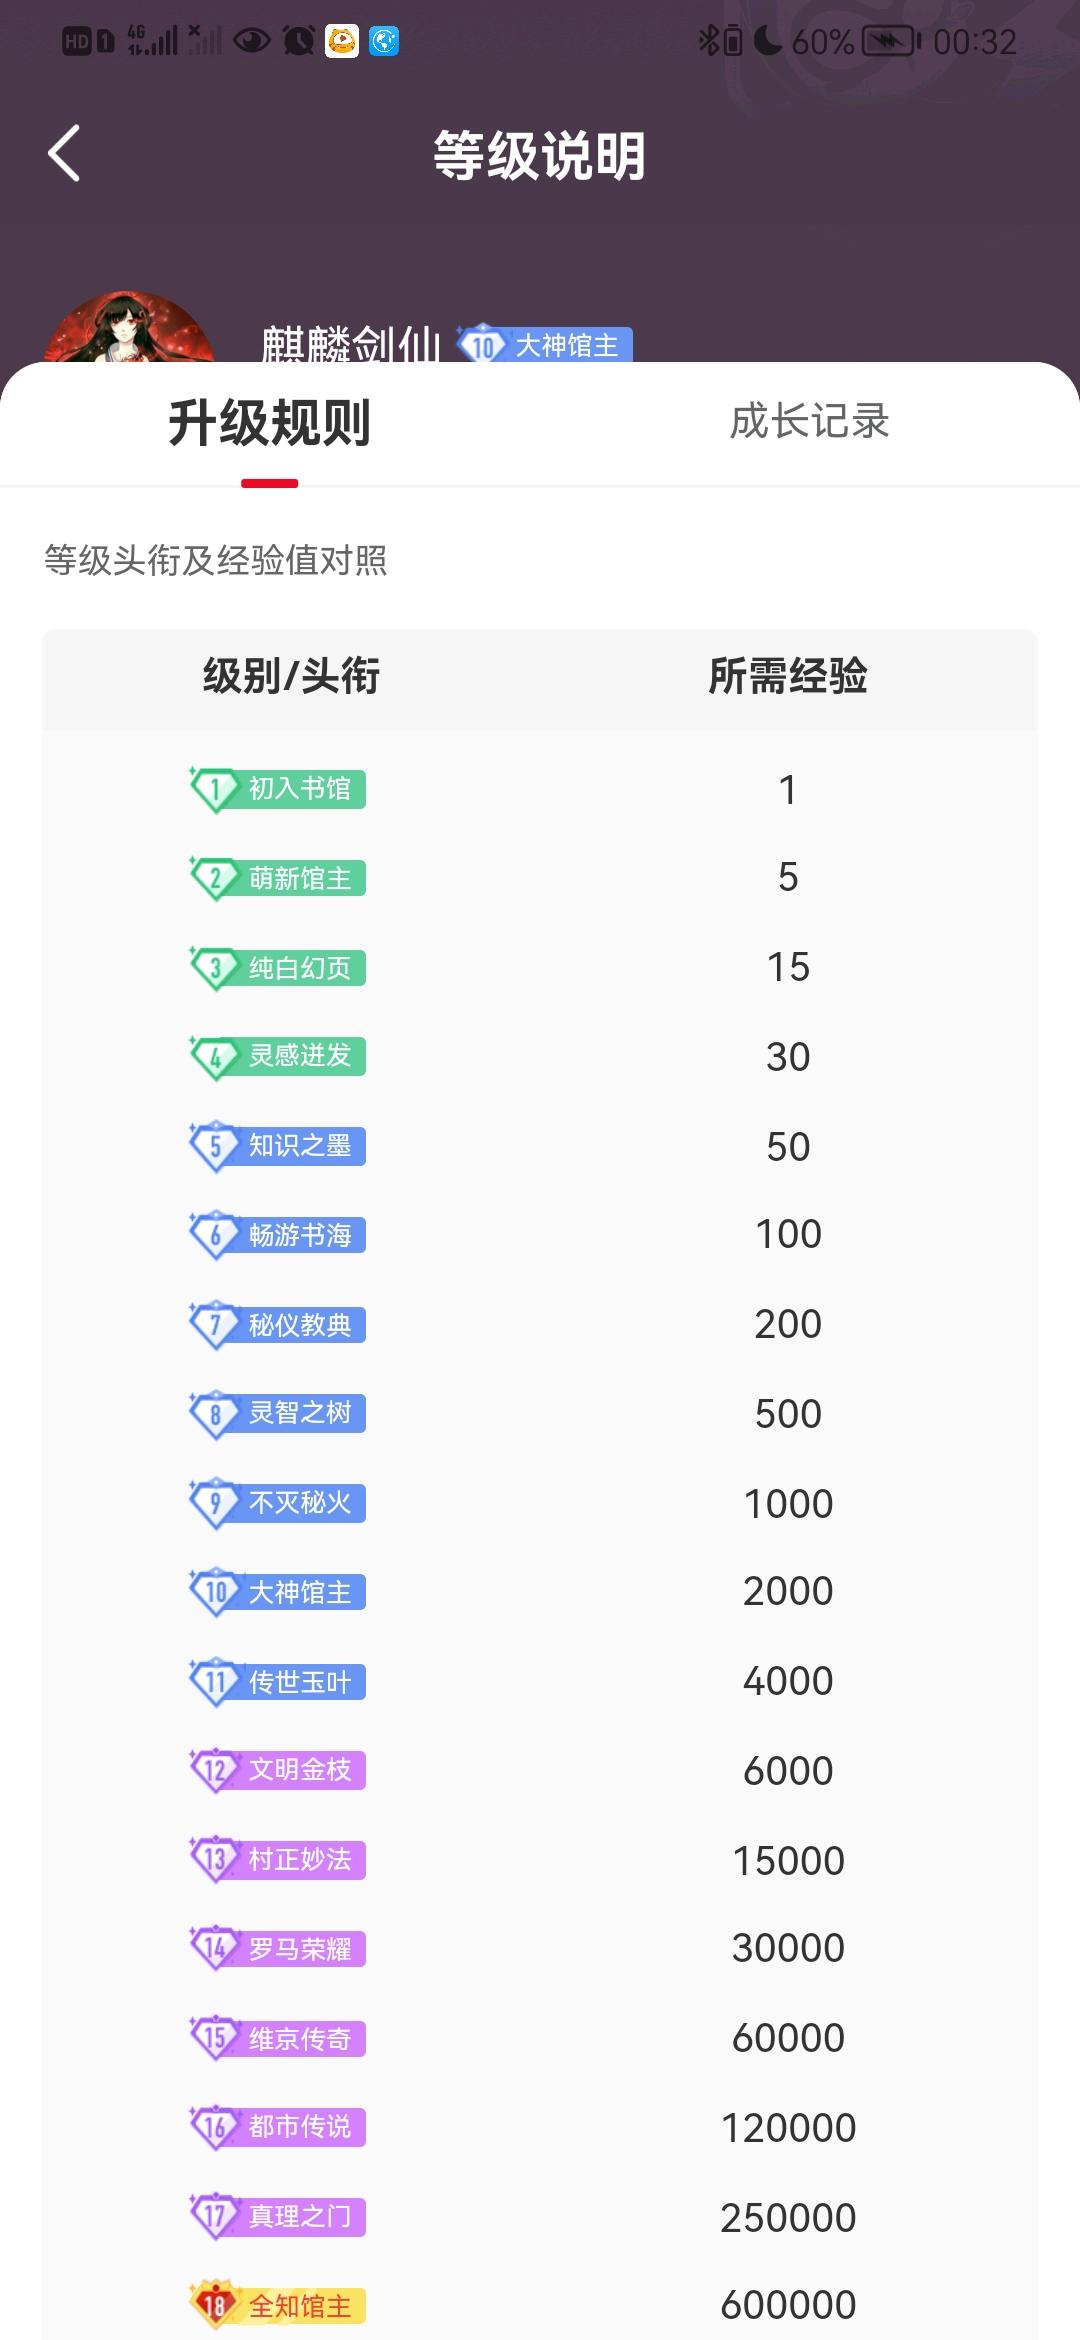Click the level 2 萌新馆主 badge

click(277, 878)
